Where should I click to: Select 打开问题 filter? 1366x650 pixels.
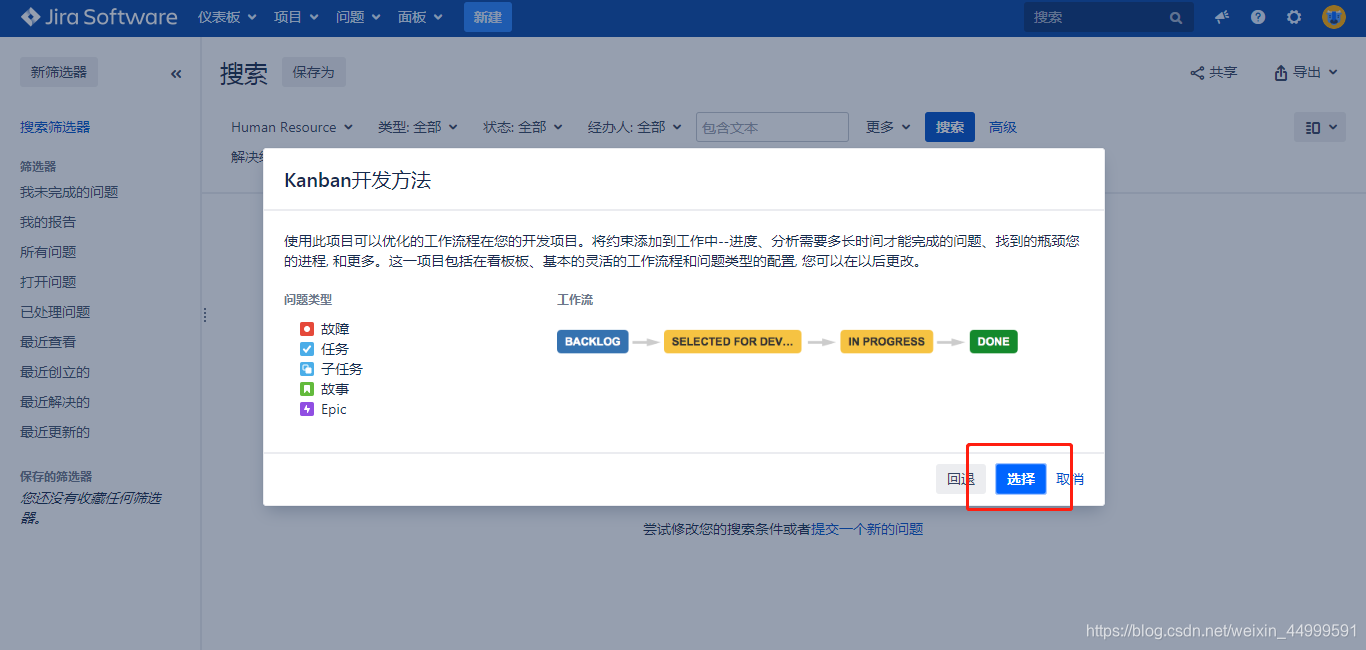48,282
